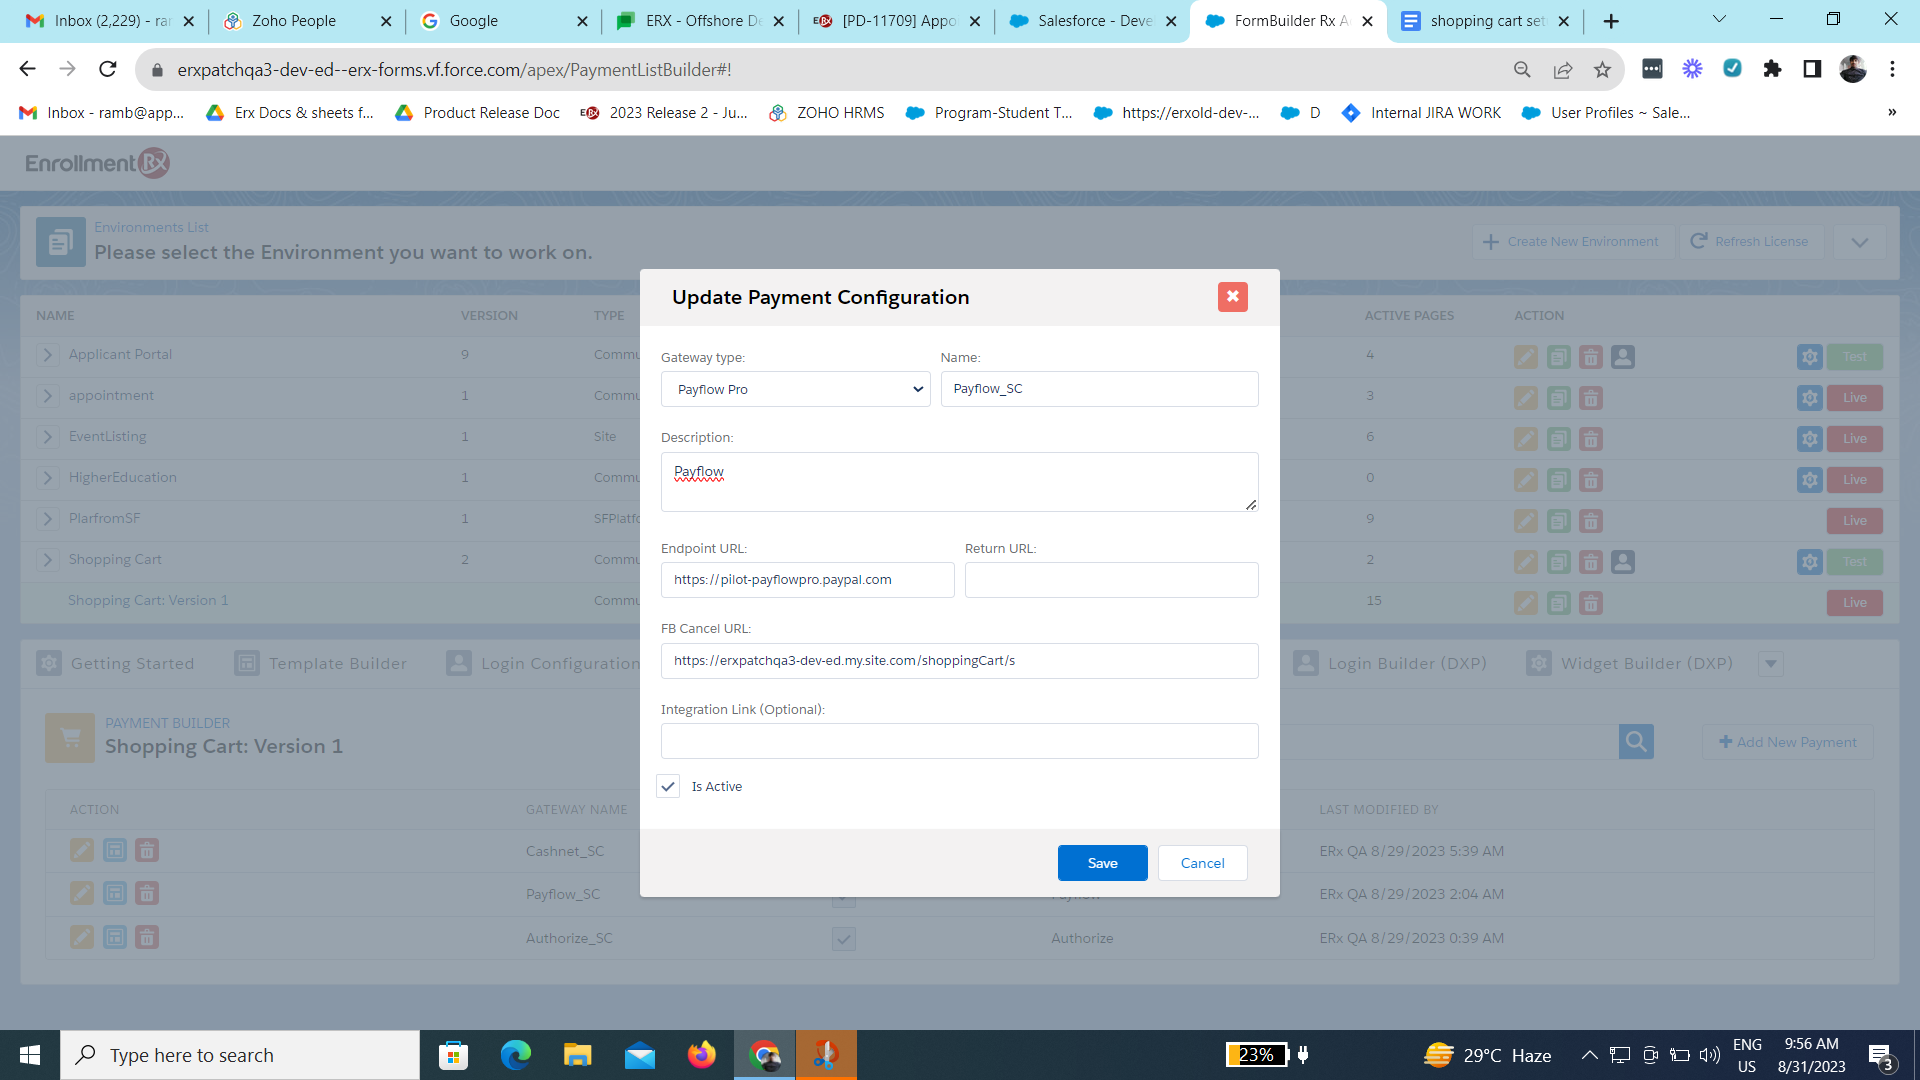
Task: Close the Update Payment Configuration dialog
Action: coord(1232,297)
